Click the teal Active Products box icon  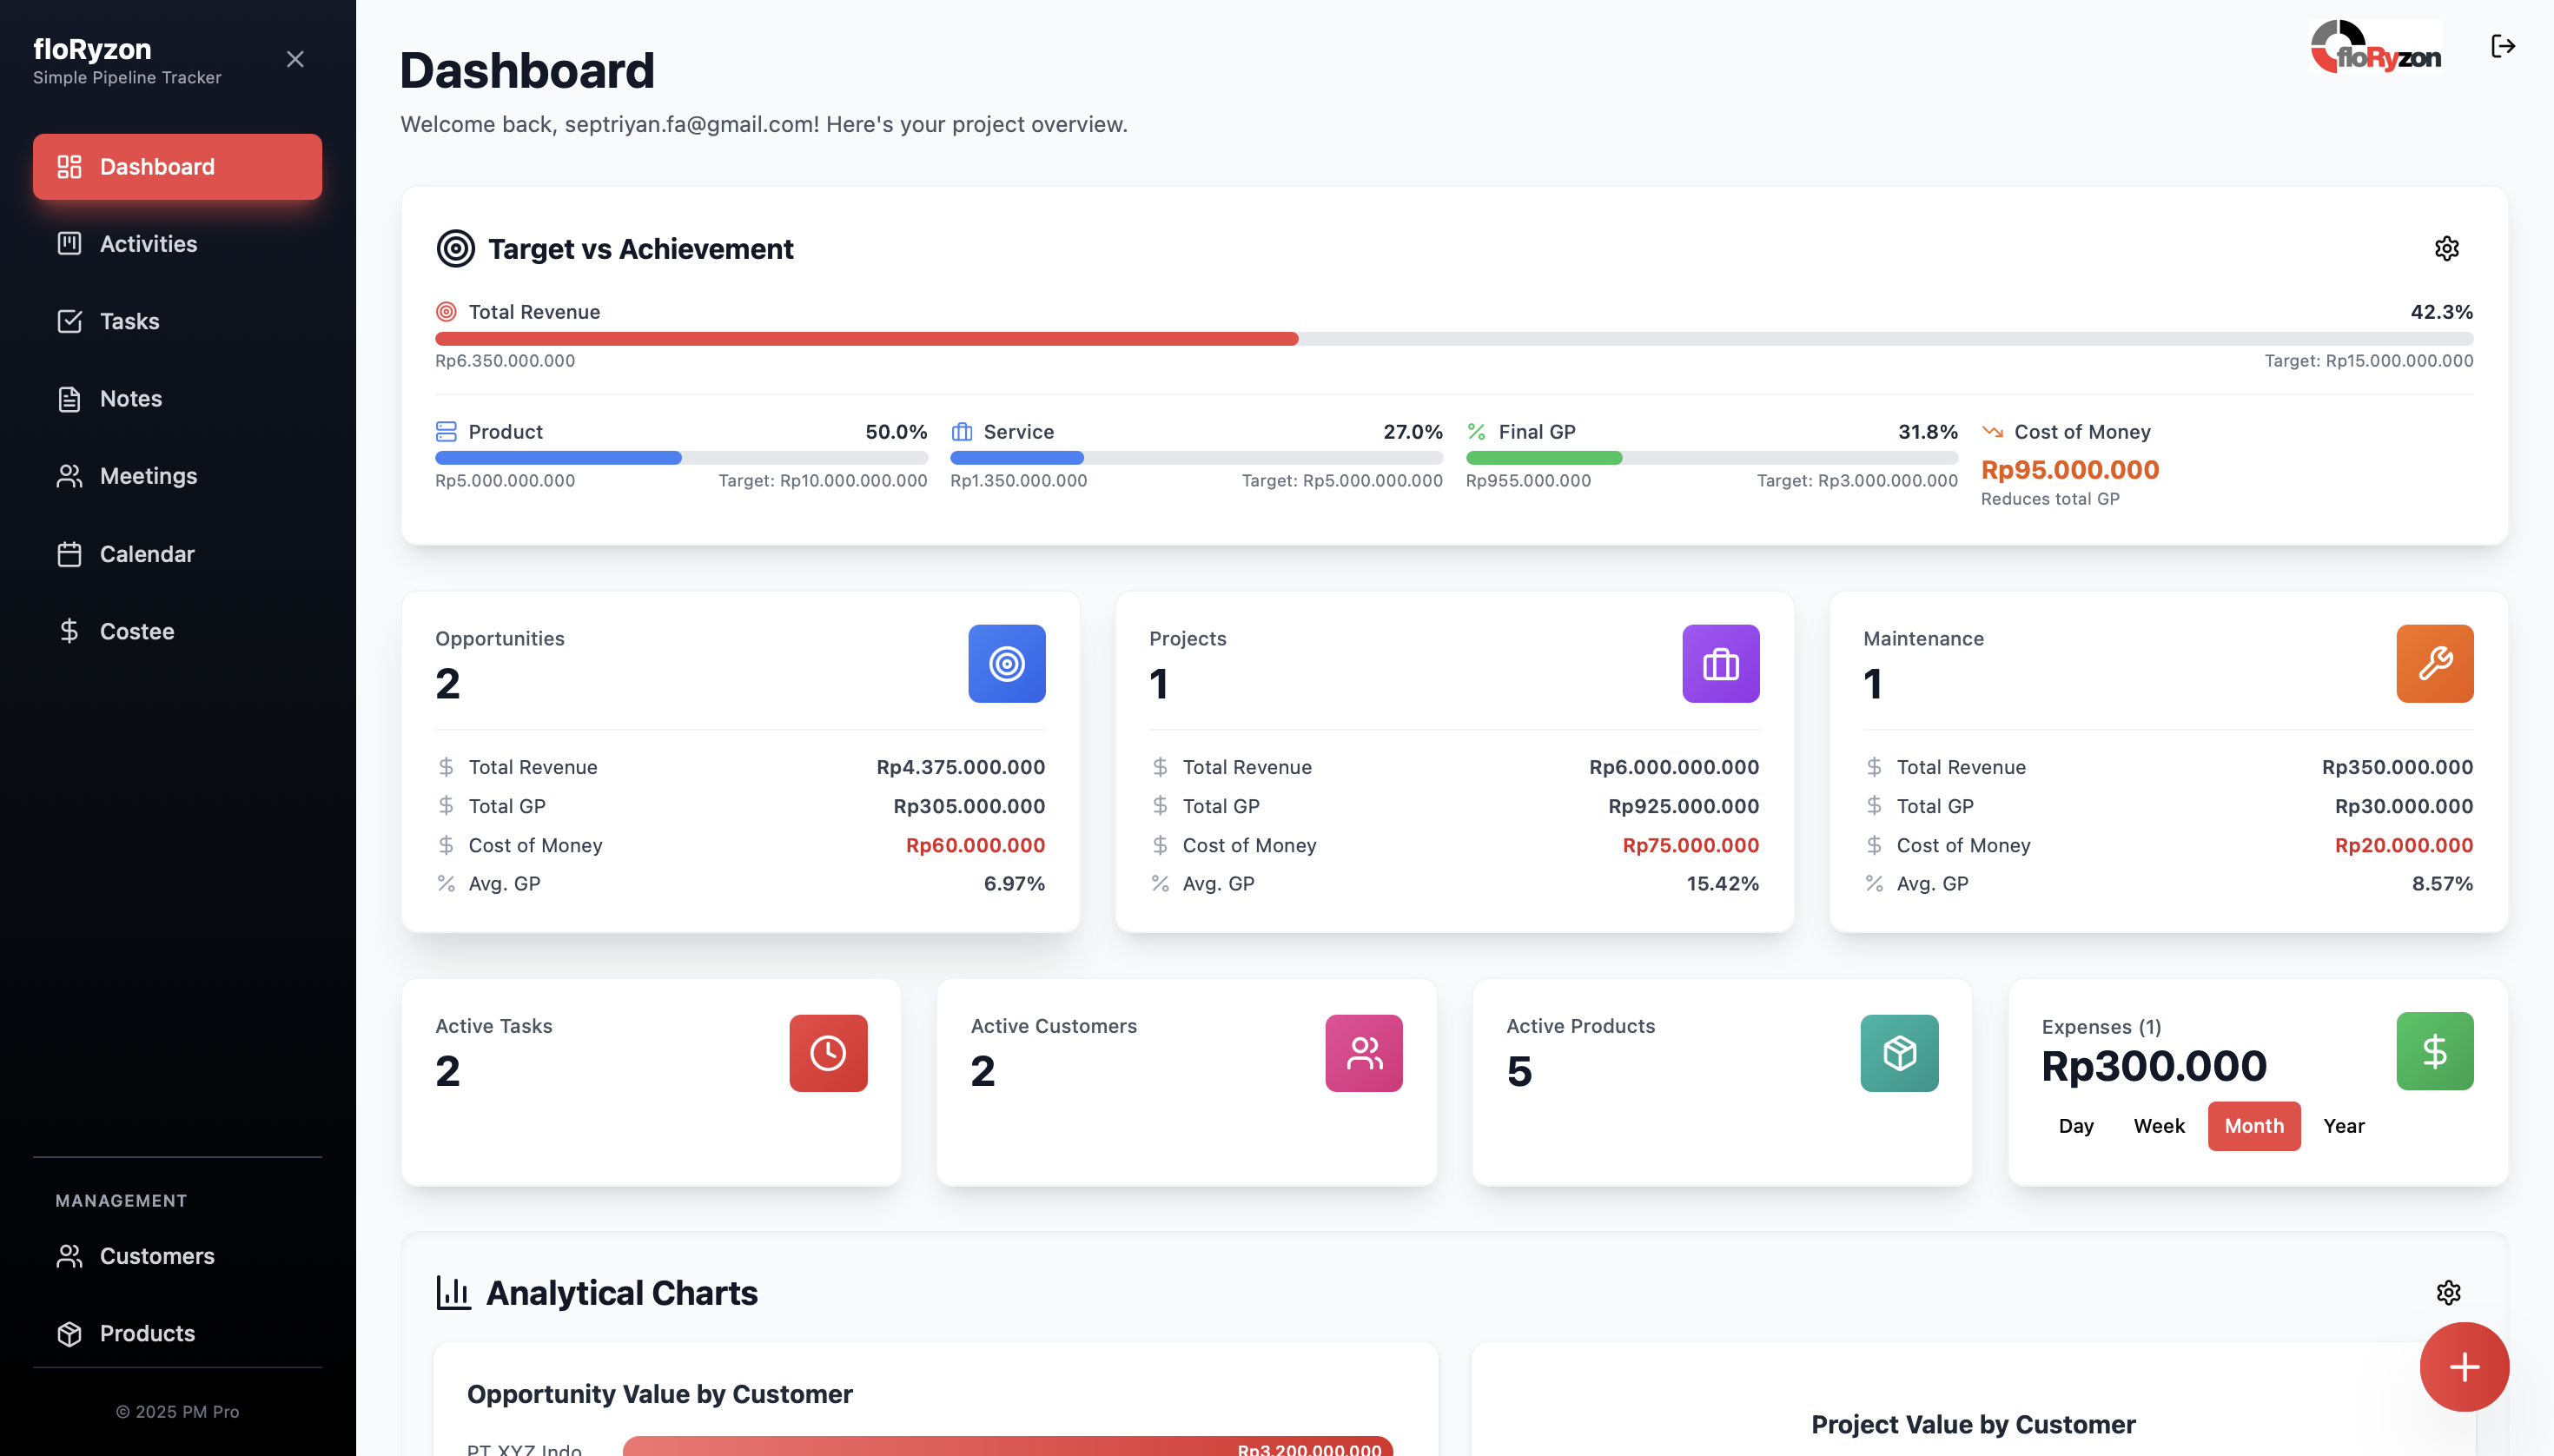1899,1053
